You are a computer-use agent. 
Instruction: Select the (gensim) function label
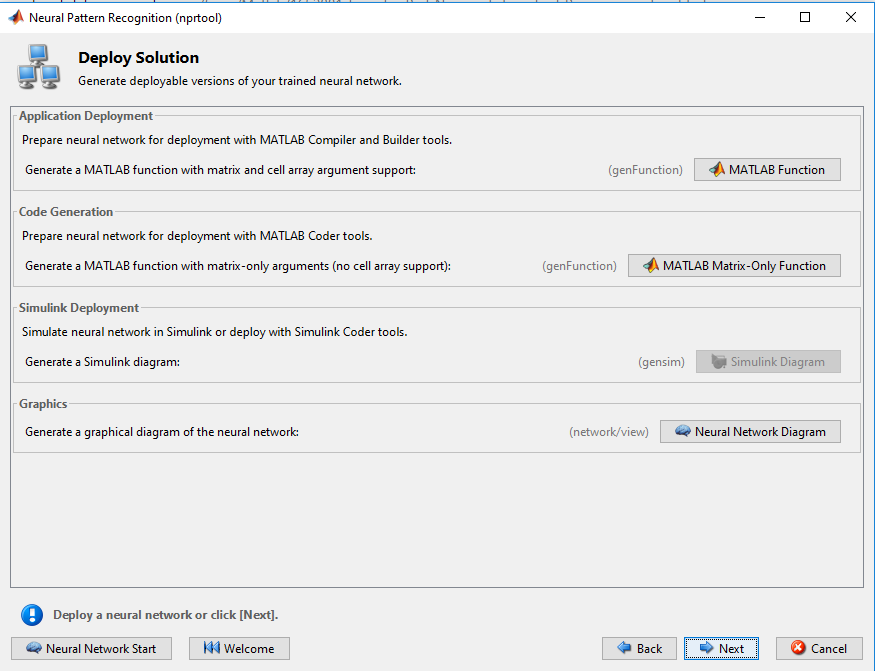coord(661,362)
